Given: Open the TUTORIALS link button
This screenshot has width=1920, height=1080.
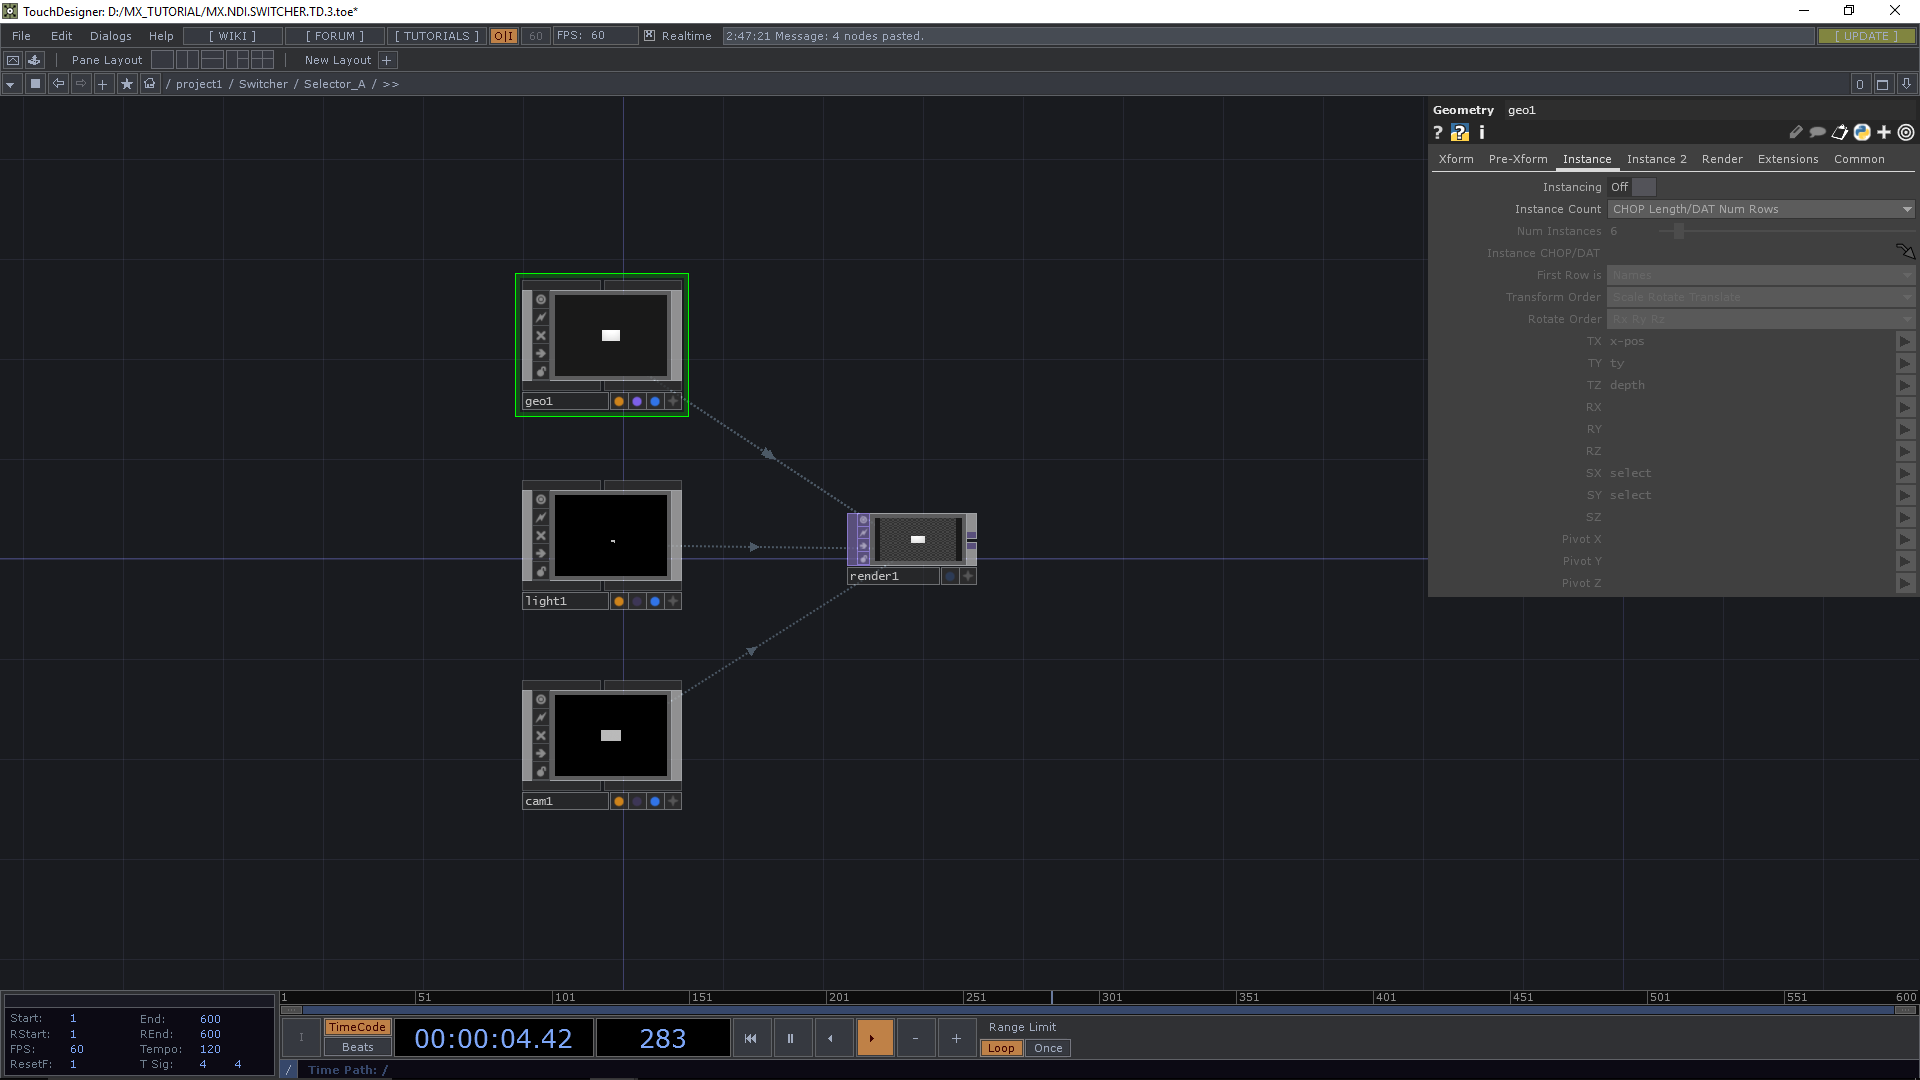Looking at the screenshot, I should 437,36.
